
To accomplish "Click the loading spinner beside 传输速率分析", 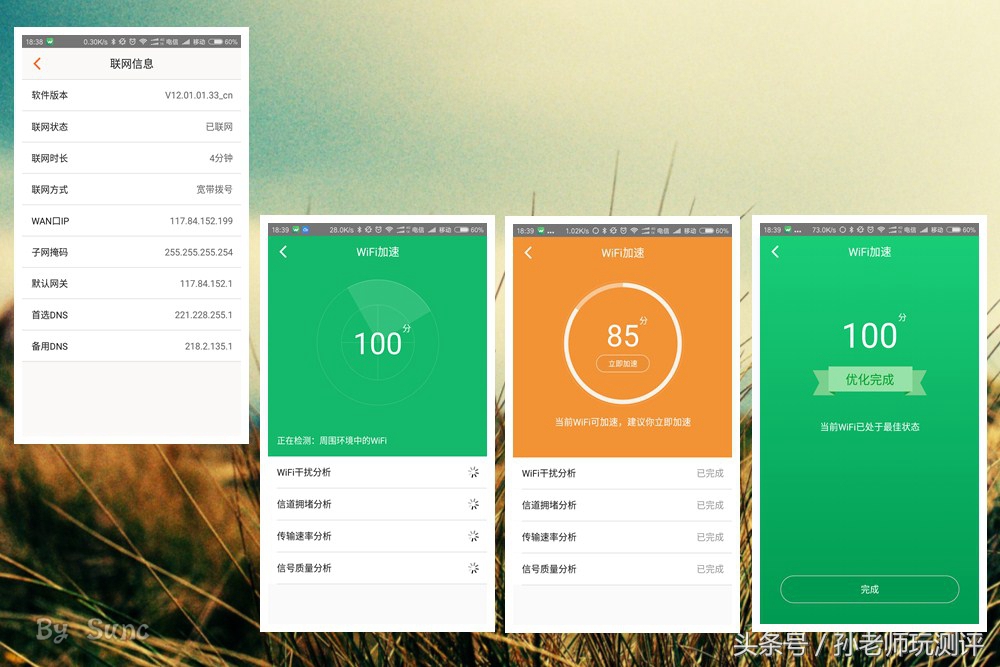I will pyautogui.click(x=473, y=536).
